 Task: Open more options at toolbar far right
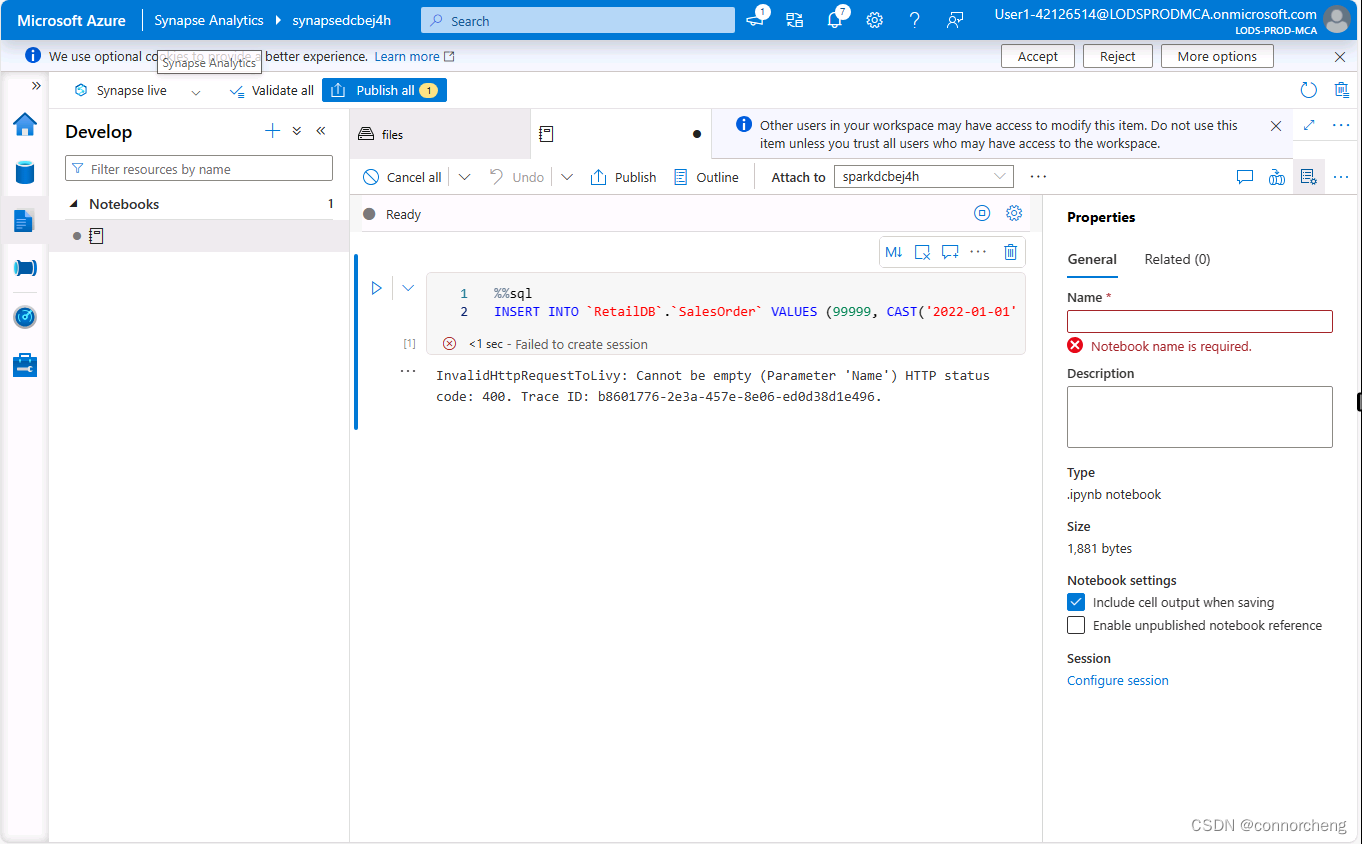click(x=1342, y=177)
